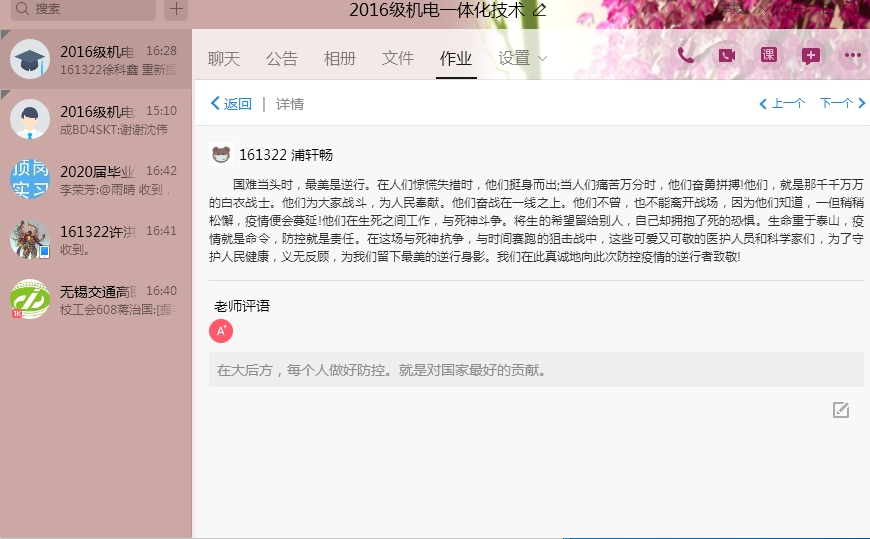This screenshot has width=870, height=539.
Task: Open the 文件 tab
Action: coord(398,58)
